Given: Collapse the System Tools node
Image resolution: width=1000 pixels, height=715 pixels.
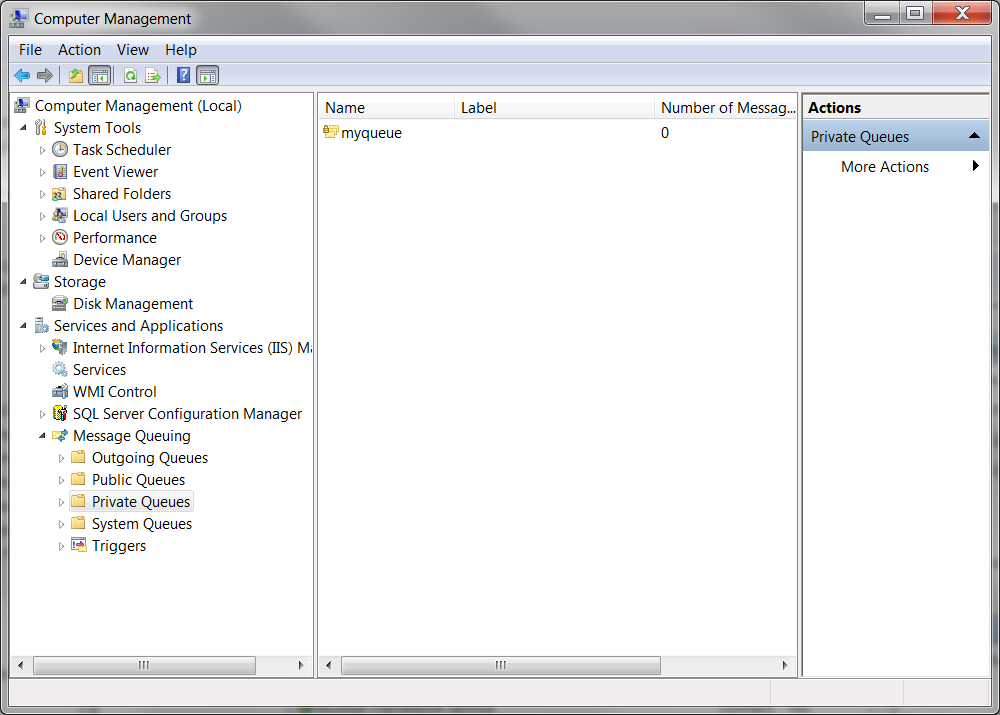Looking at the screenshot, I should coord(24,128).
